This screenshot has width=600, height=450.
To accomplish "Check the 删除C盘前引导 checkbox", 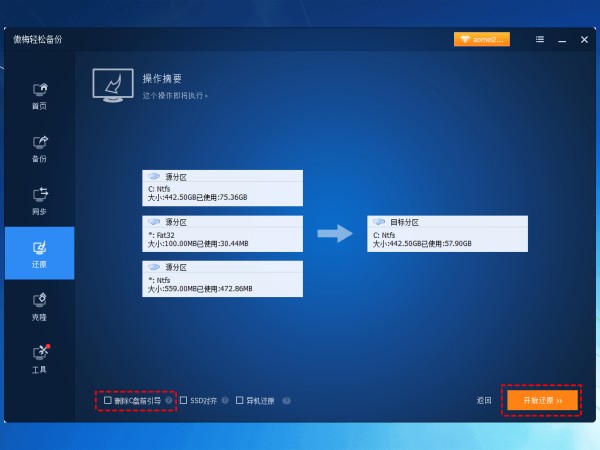I will (x=108, y=400).
